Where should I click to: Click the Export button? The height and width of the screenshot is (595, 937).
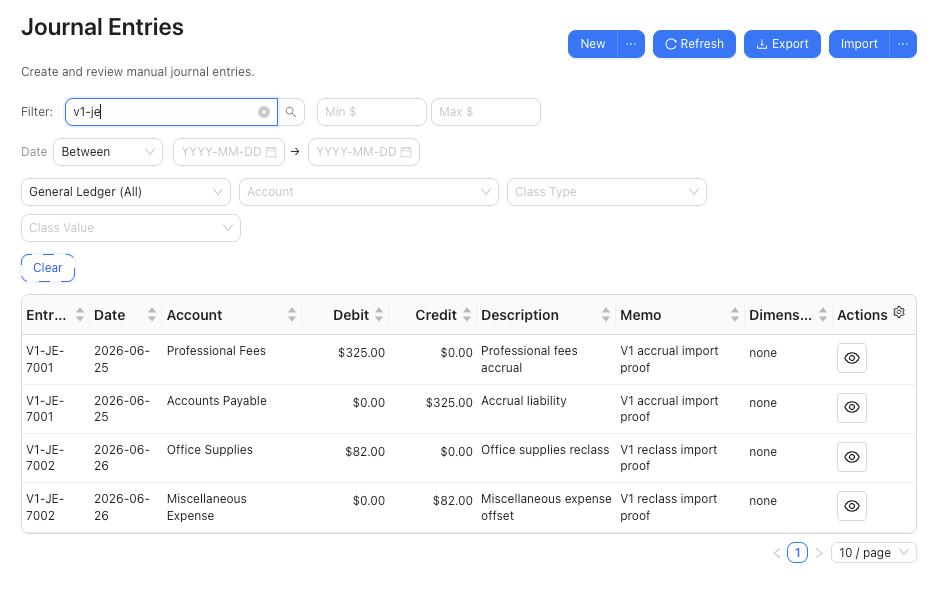click(x=782, y=44)
